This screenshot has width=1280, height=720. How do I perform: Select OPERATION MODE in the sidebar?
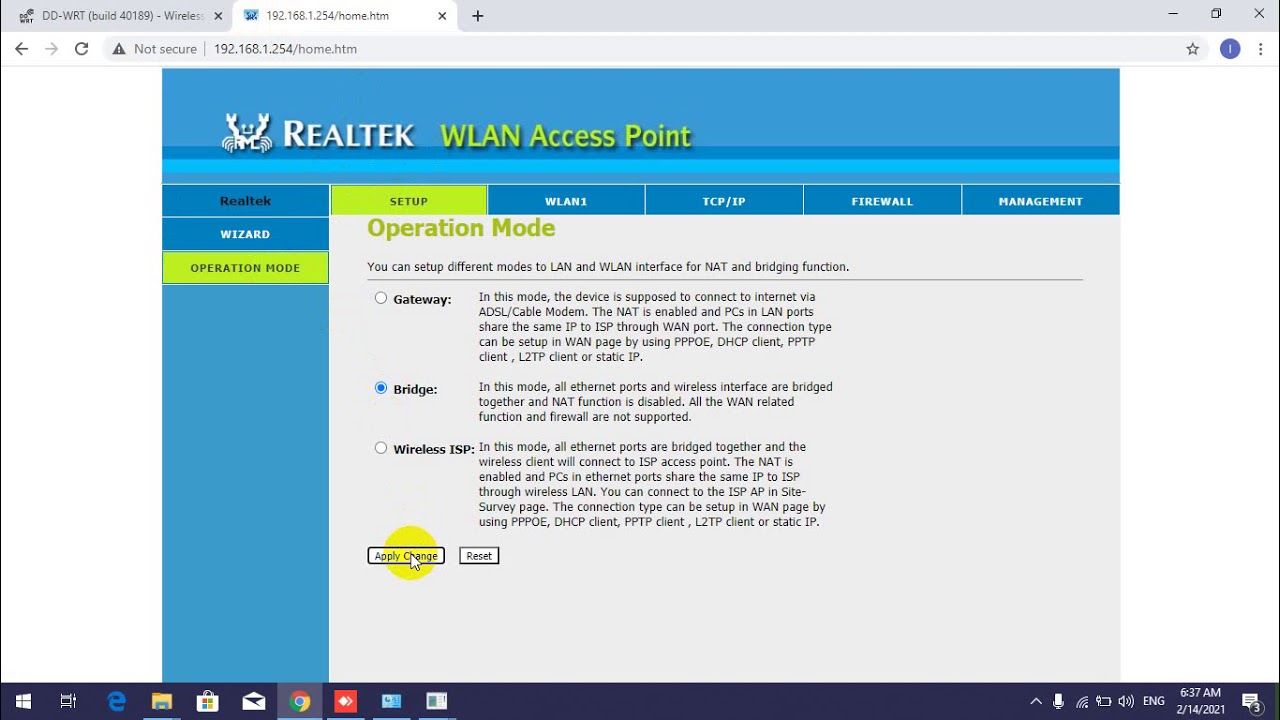point(245,268)
